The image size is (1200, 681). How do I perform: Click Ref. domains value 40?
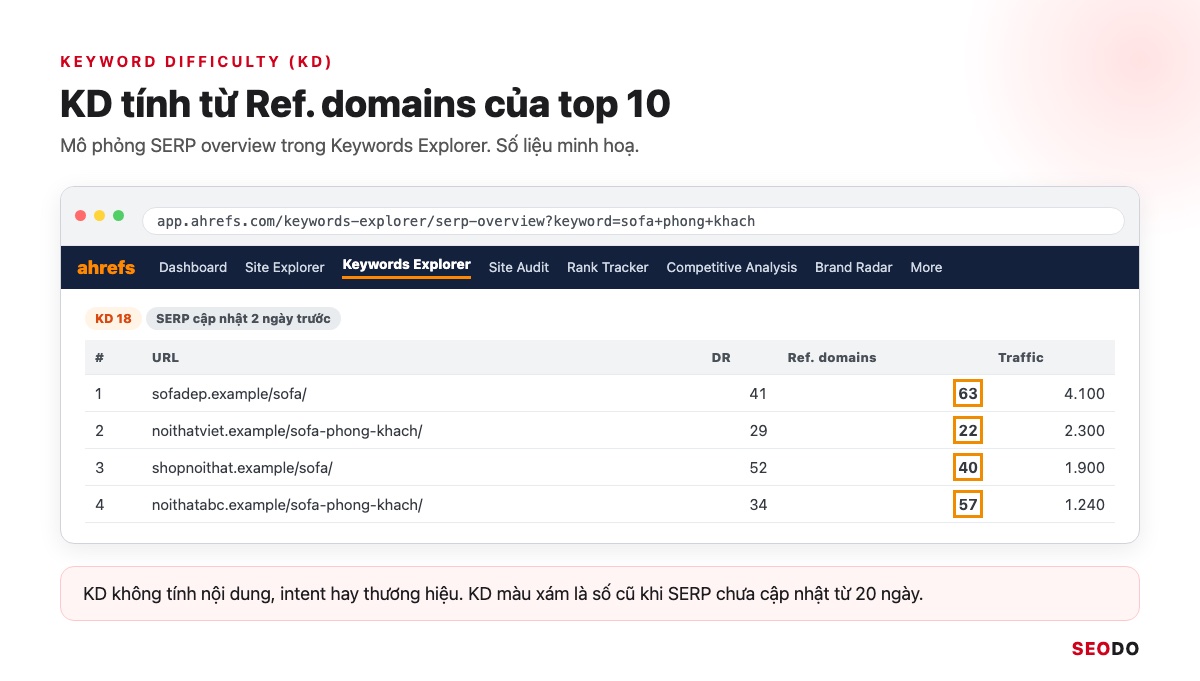968,468
